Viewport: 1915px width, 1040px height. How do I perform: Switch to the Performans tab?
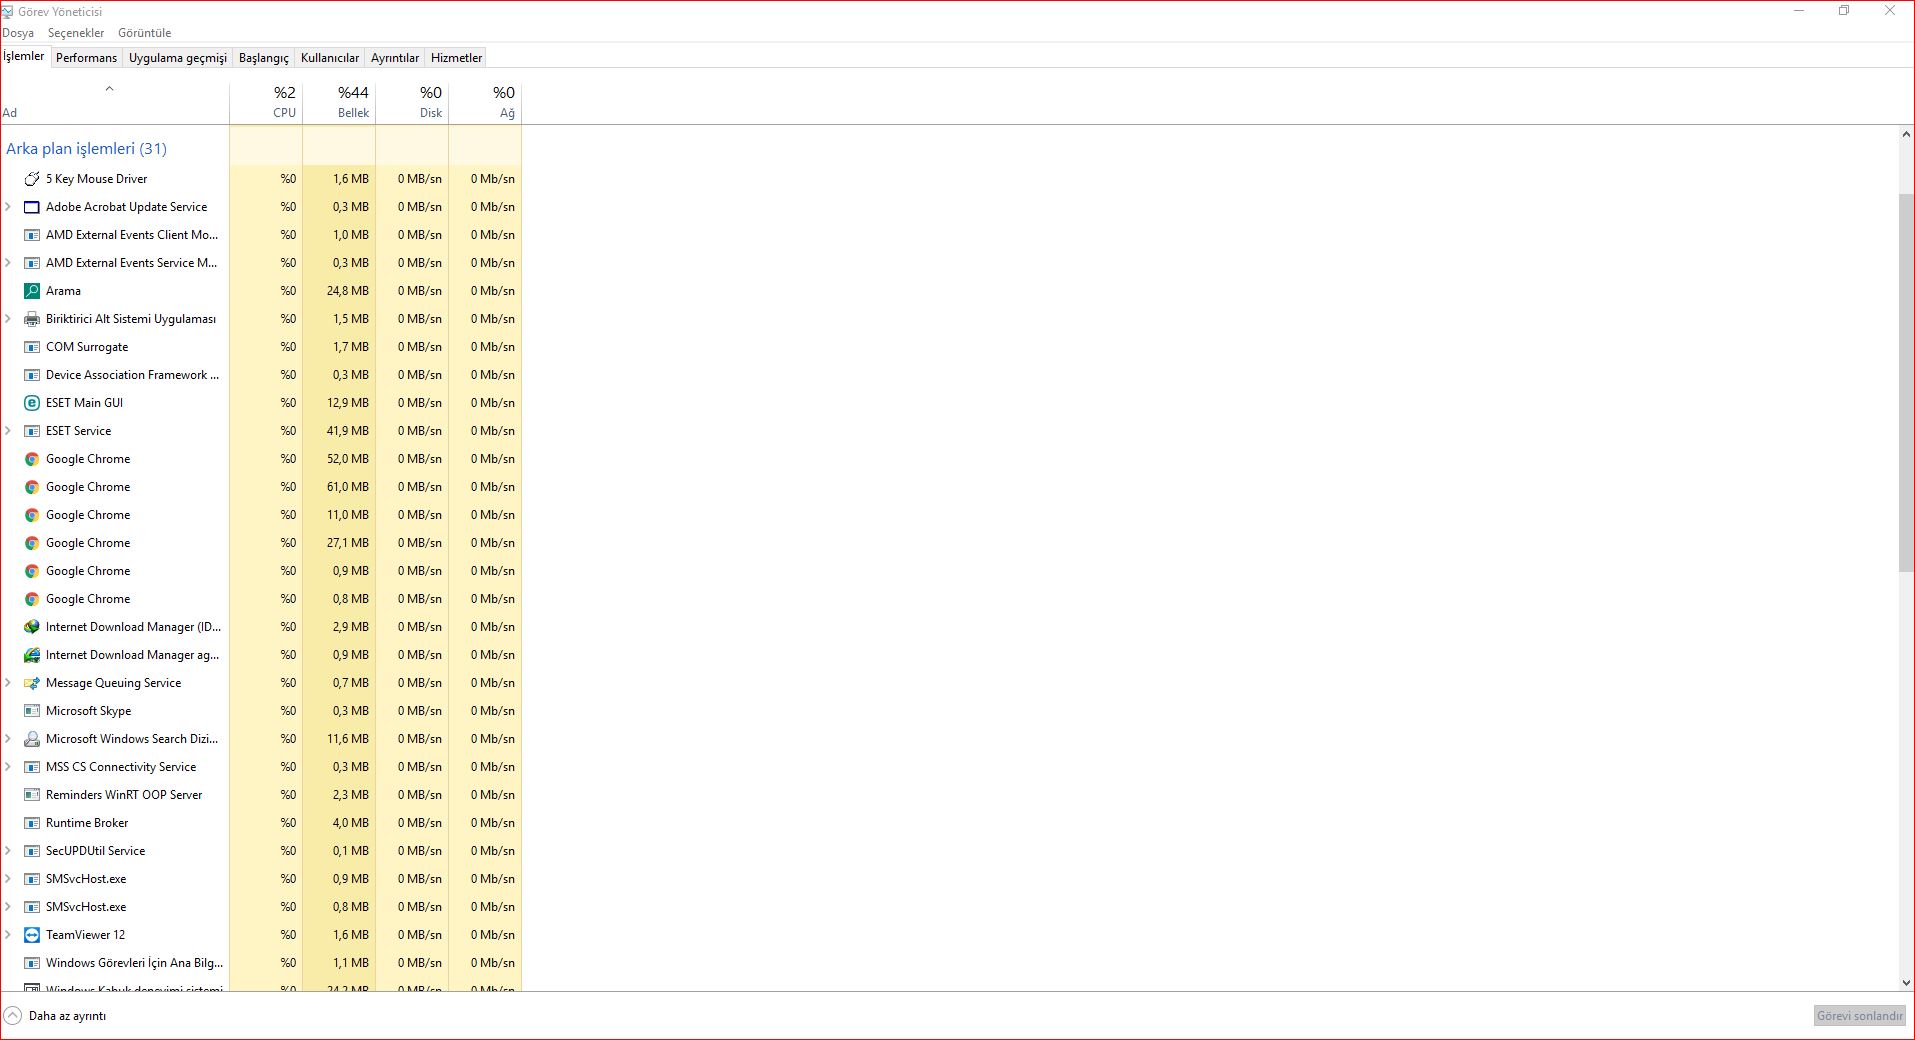[x=86, y=58]
